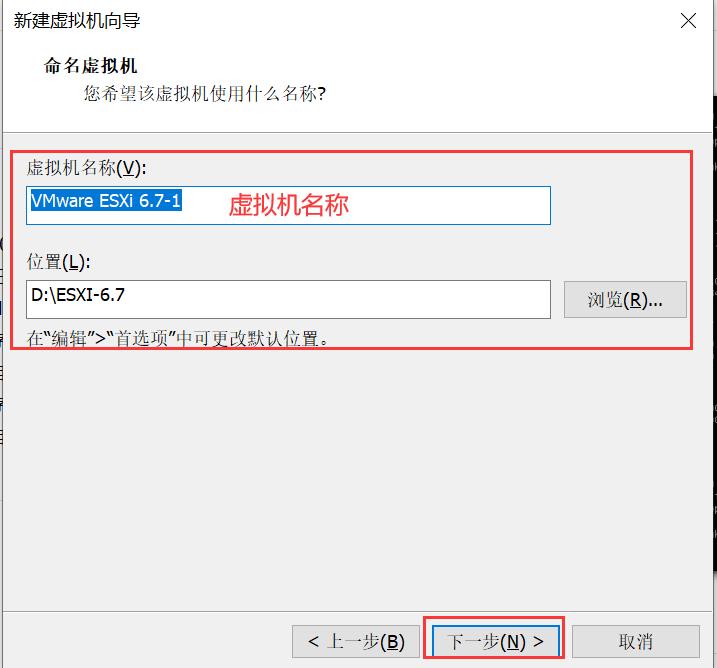Cancel the wizard with 取消
Screen dimensions: 717x668
pyautogui.click(x=636, y=641)
